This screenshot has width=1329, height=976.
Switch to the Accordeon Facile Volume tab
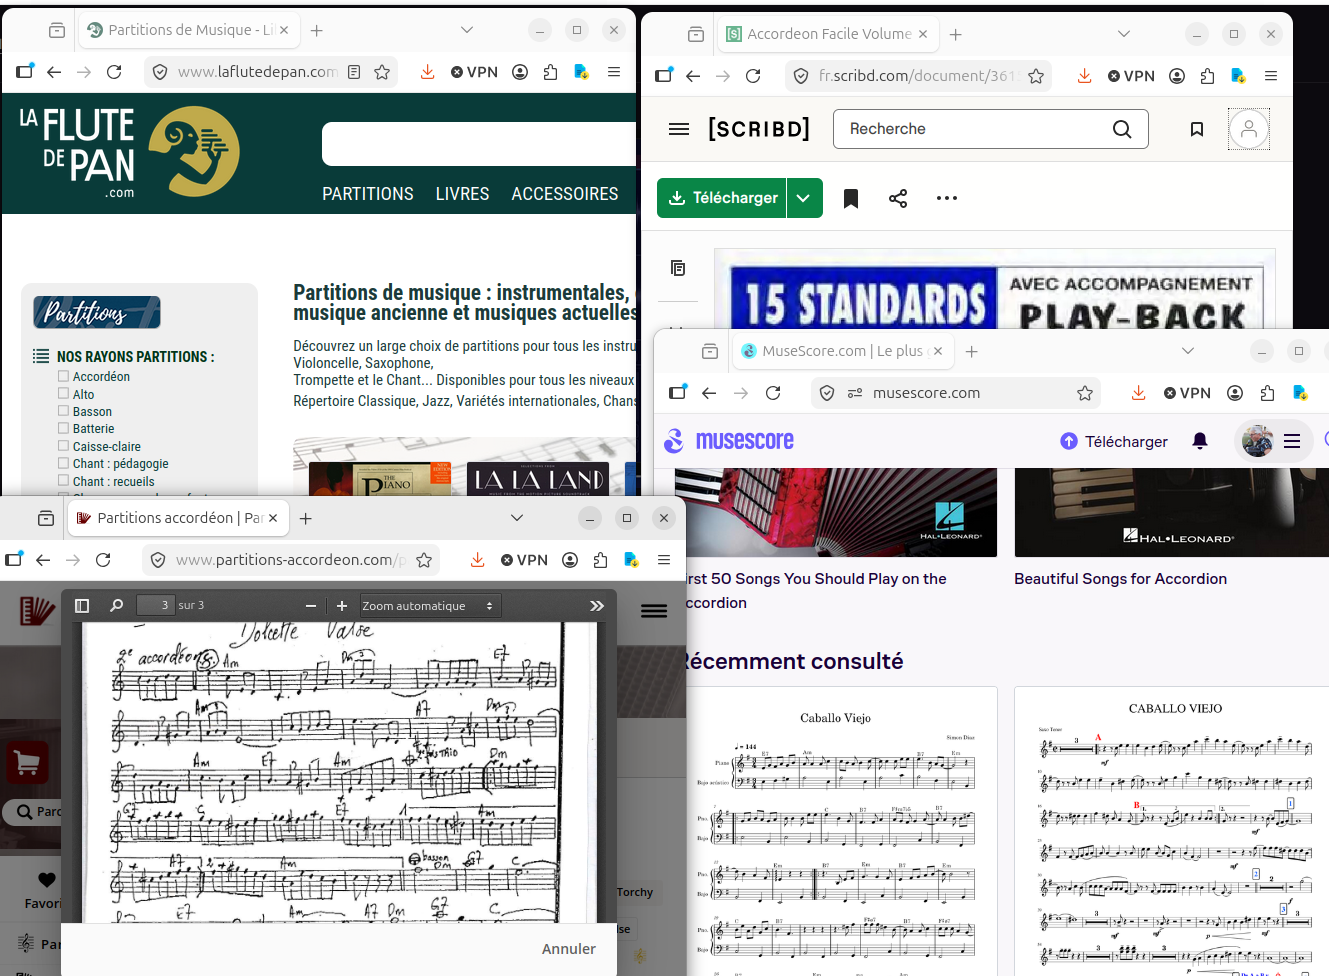pyautogui.click(x=828, y=34)
